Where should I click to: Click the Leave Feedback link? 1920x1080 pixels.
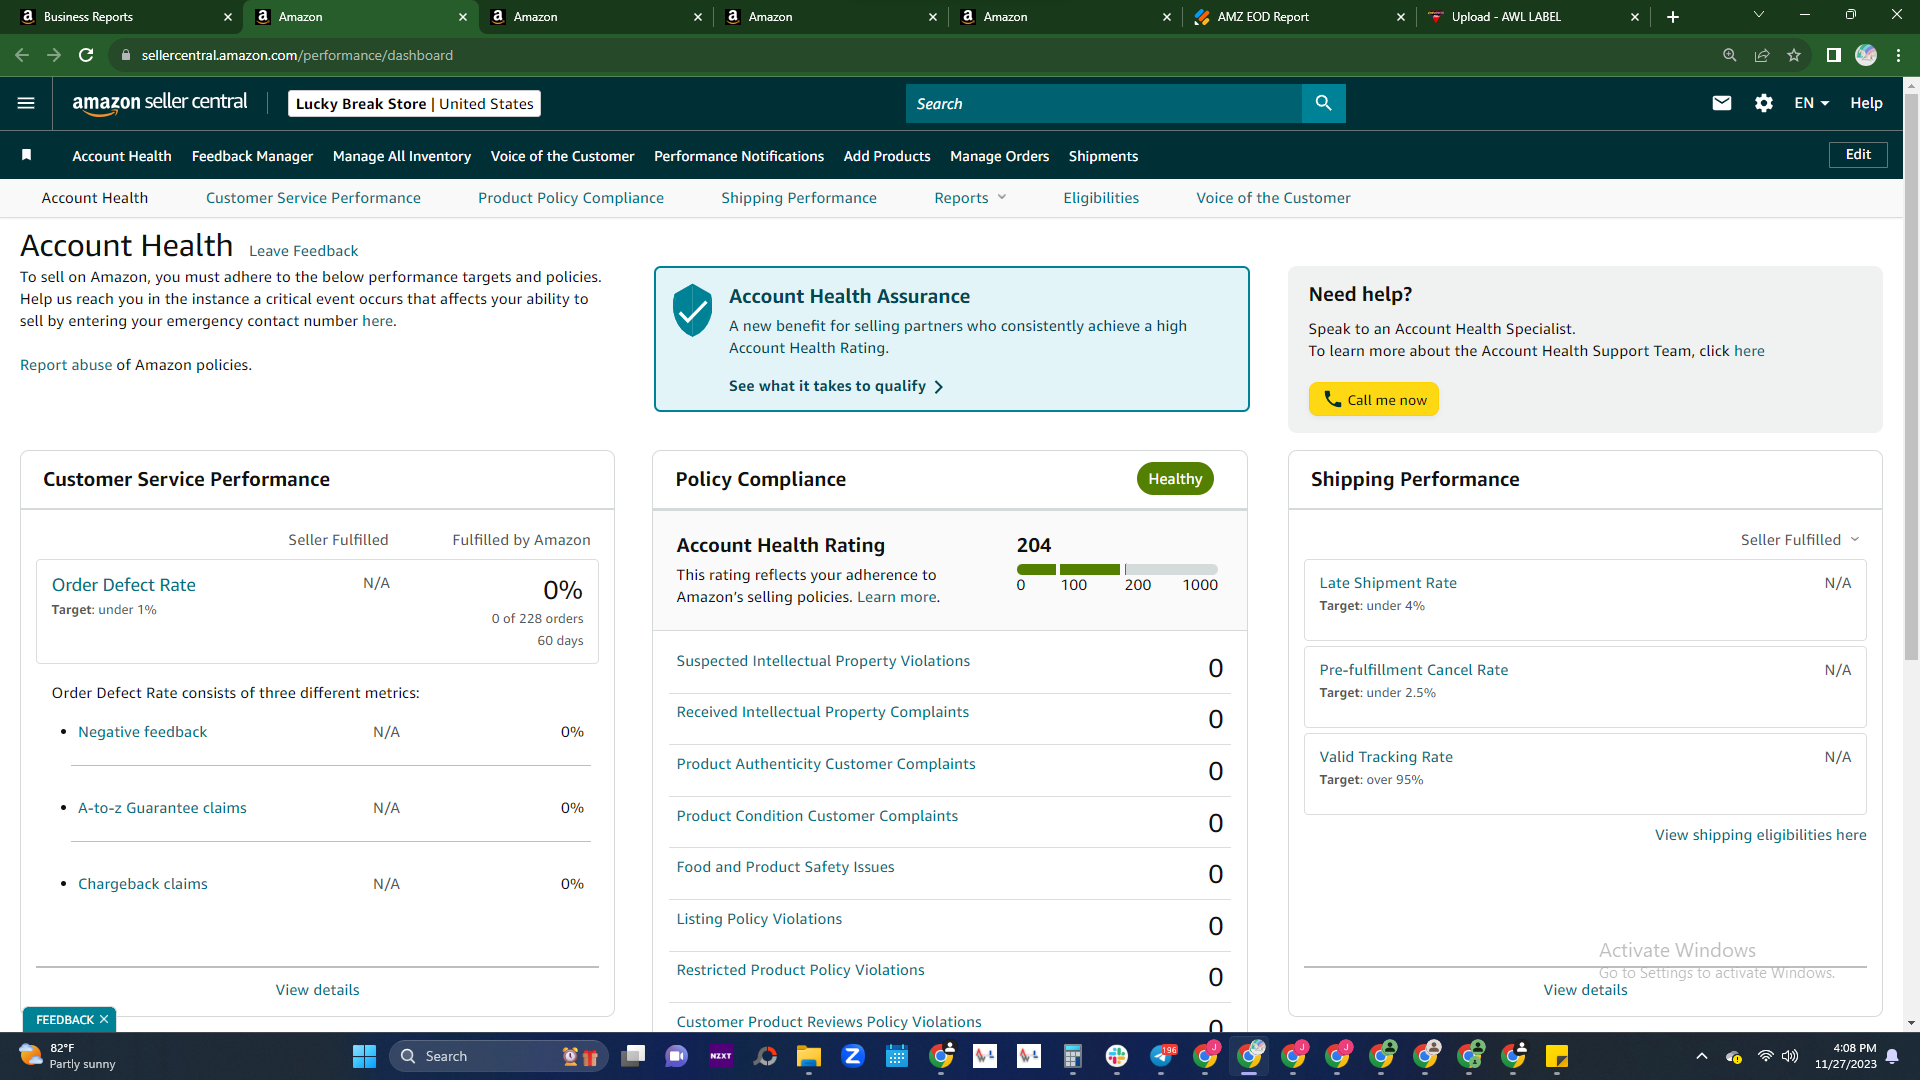[x=303, y=251]
